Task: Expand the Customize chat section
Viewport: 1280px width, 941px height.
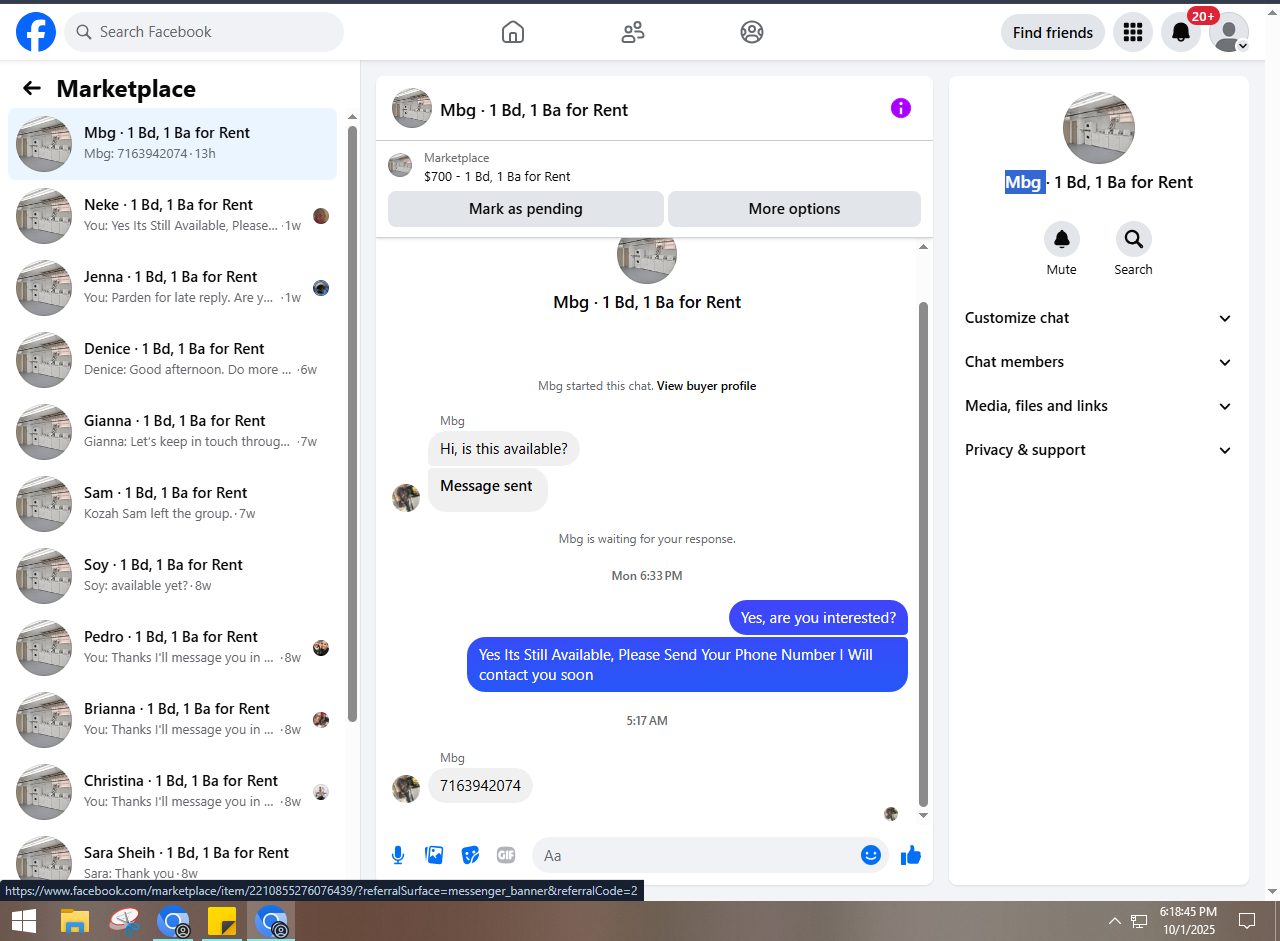Action: (x=1098, y=318)
